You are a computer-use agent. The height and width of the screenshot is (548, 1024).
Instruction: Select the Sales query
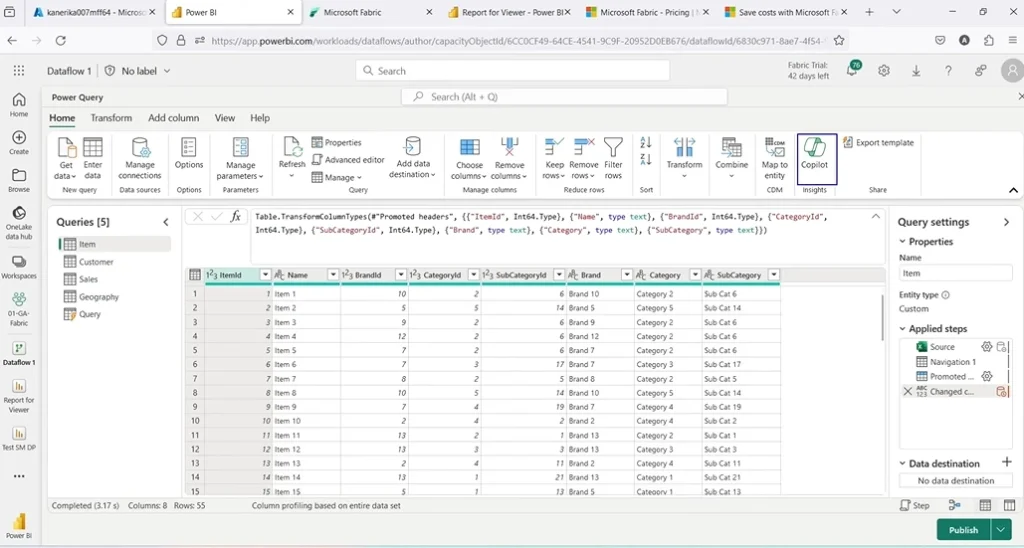click(x=88, y=279)
